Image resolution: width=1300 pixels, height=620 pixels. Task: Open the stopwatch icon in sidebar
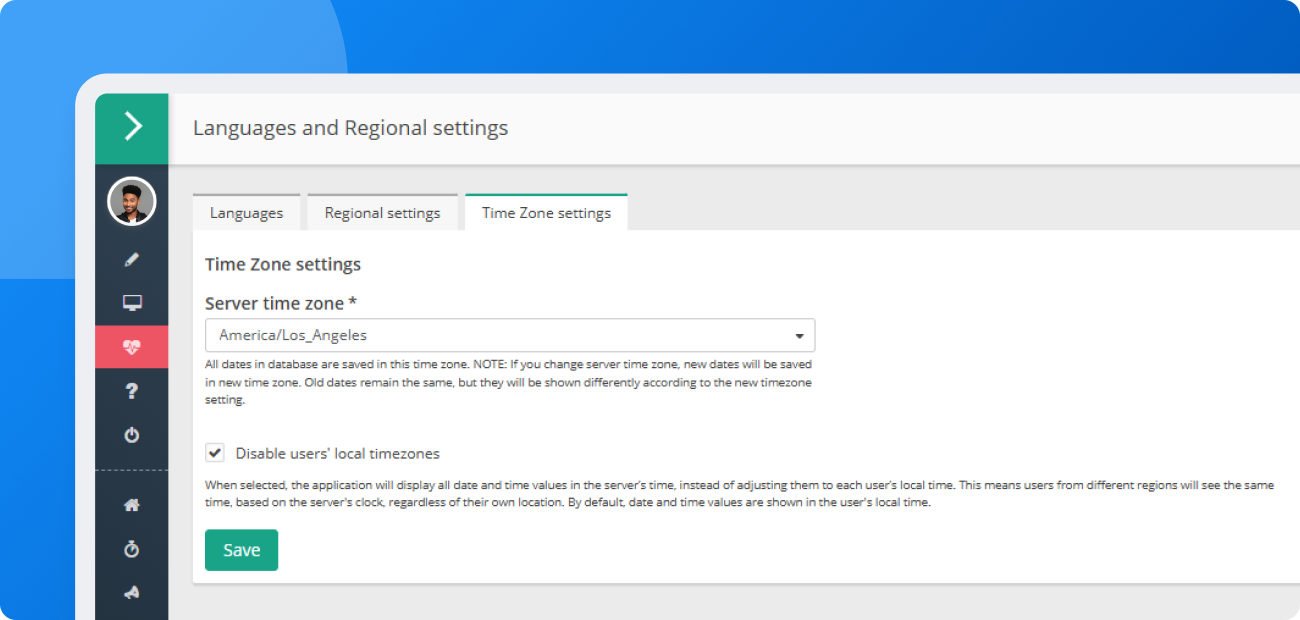tap(132, 549)
